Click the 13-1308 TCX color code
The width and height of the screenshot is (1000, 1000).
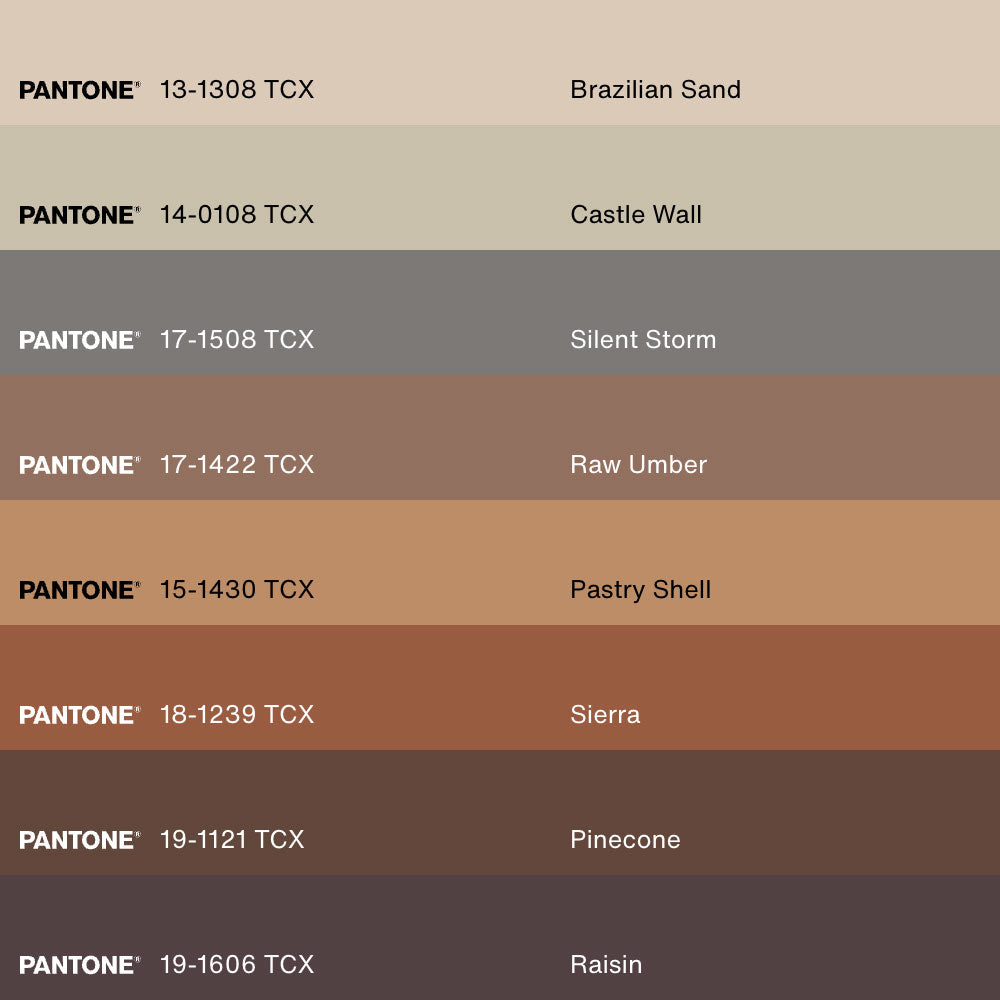click(x=237, y=90)
